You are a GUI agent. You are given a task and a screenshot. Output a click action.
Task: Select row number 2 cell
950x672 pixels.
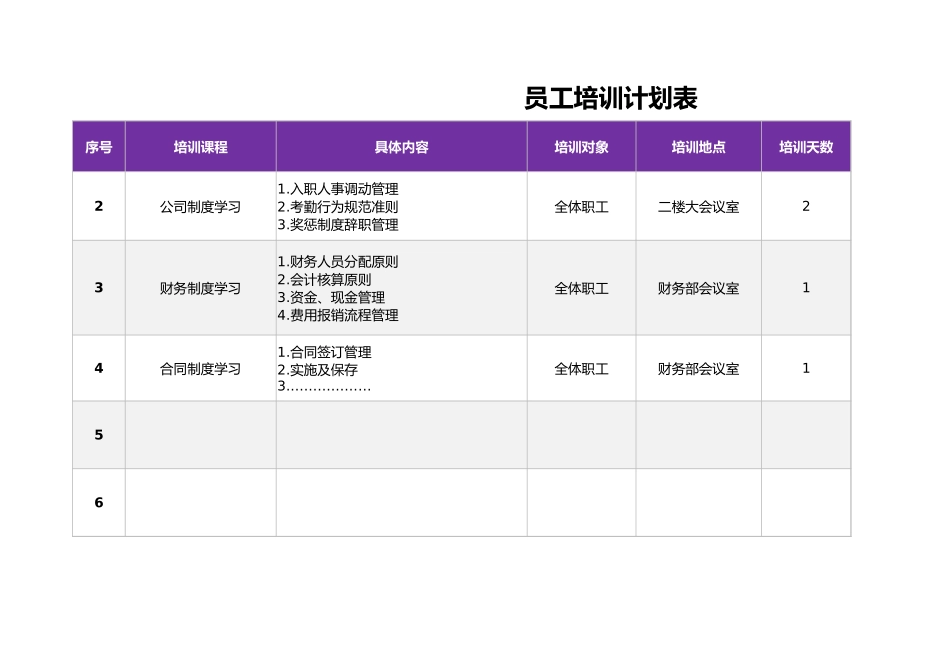coord(97,206)
